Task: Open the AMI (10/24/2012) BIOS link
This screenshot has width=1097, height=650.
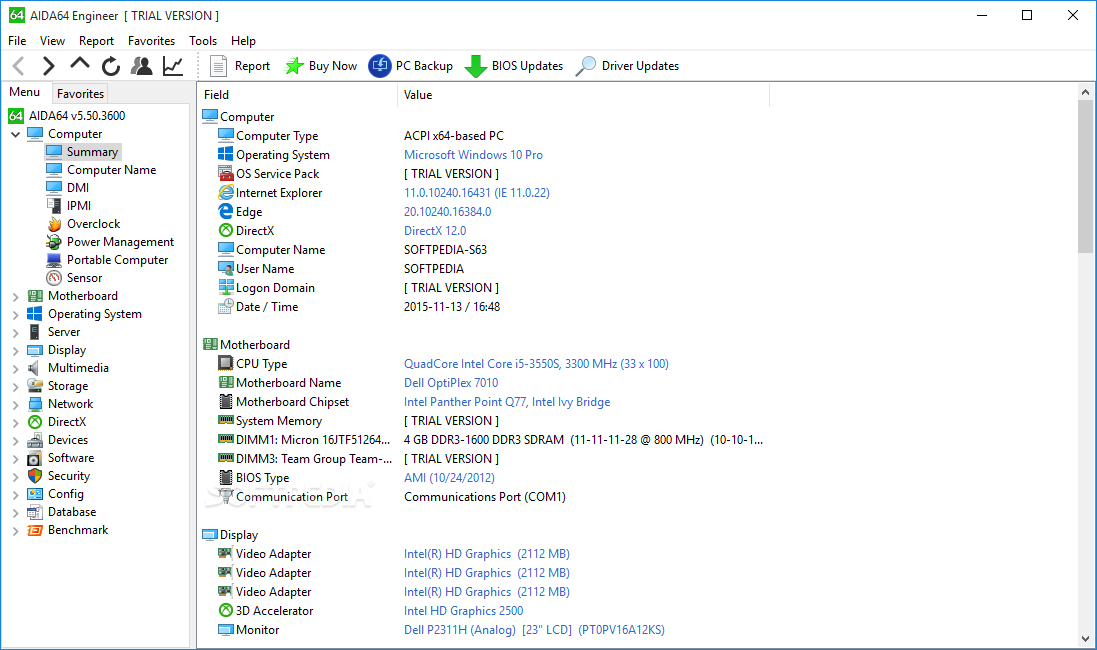Action: (449, 477)
